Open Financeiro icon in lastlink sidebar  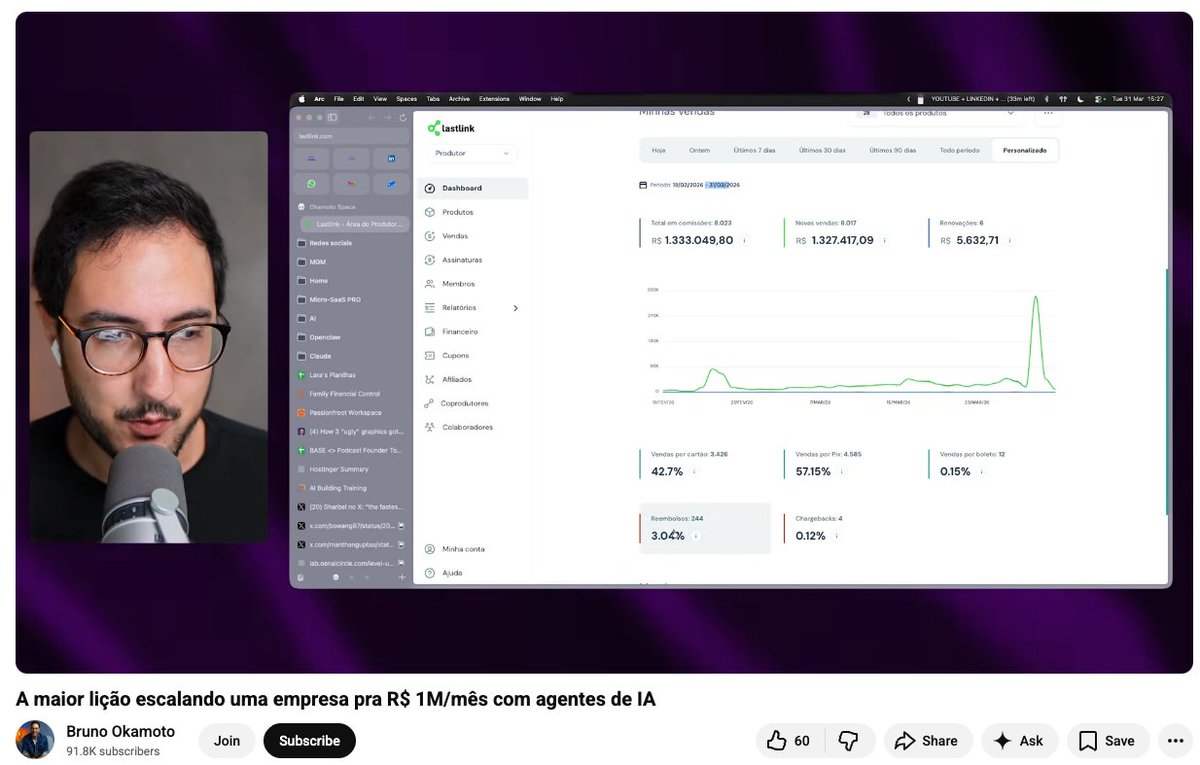[x=430, y=331]
